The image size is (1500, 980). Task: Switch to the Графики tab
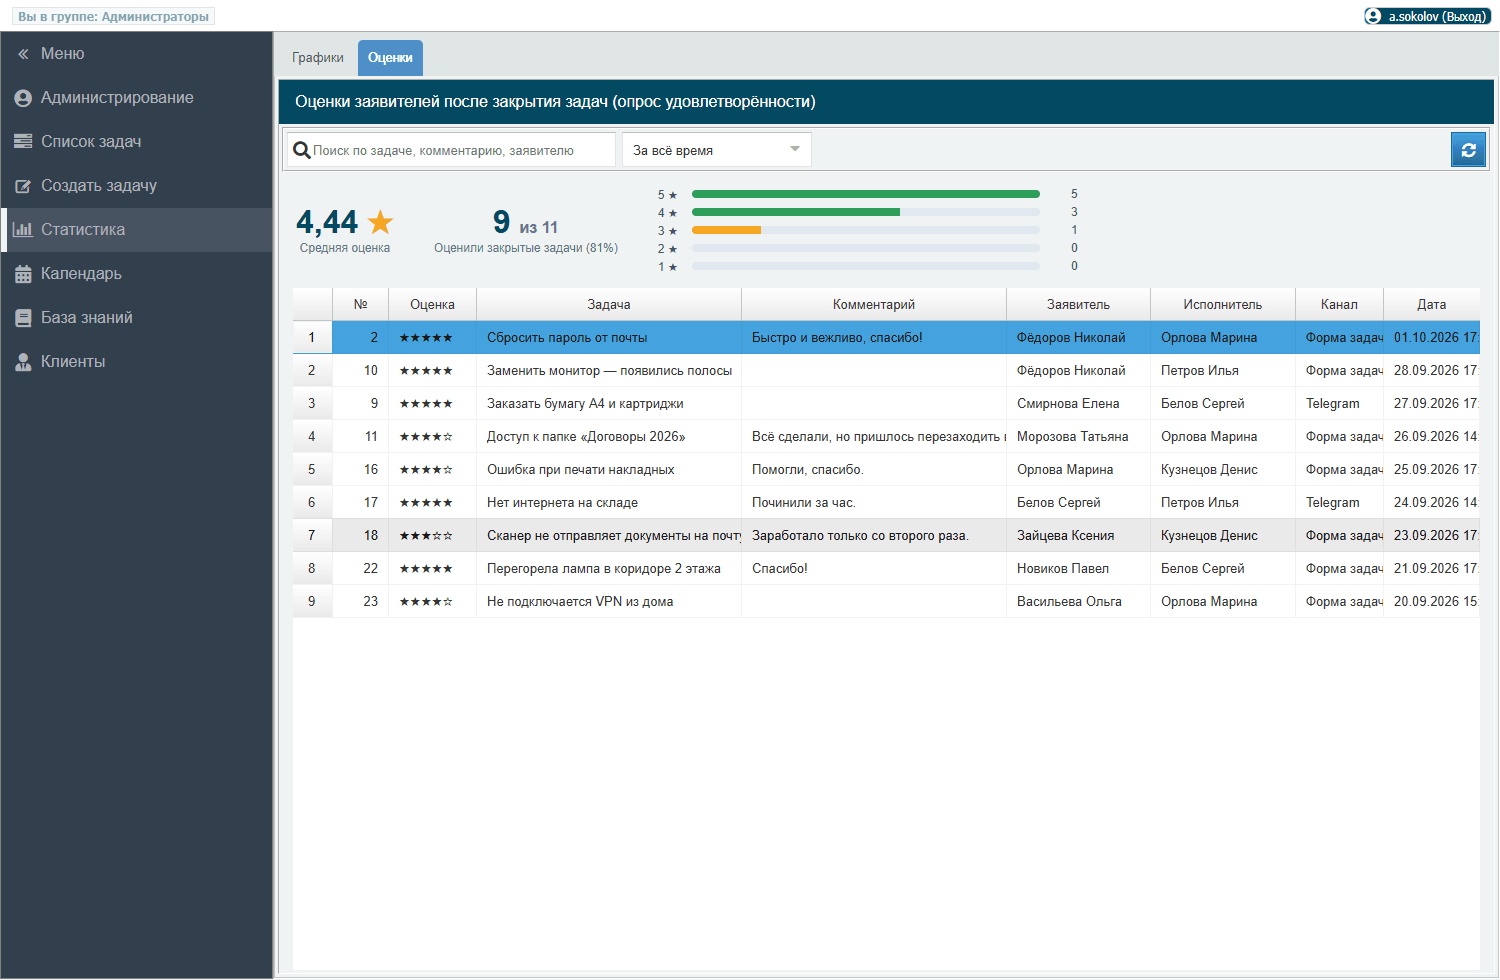(318, 58)
